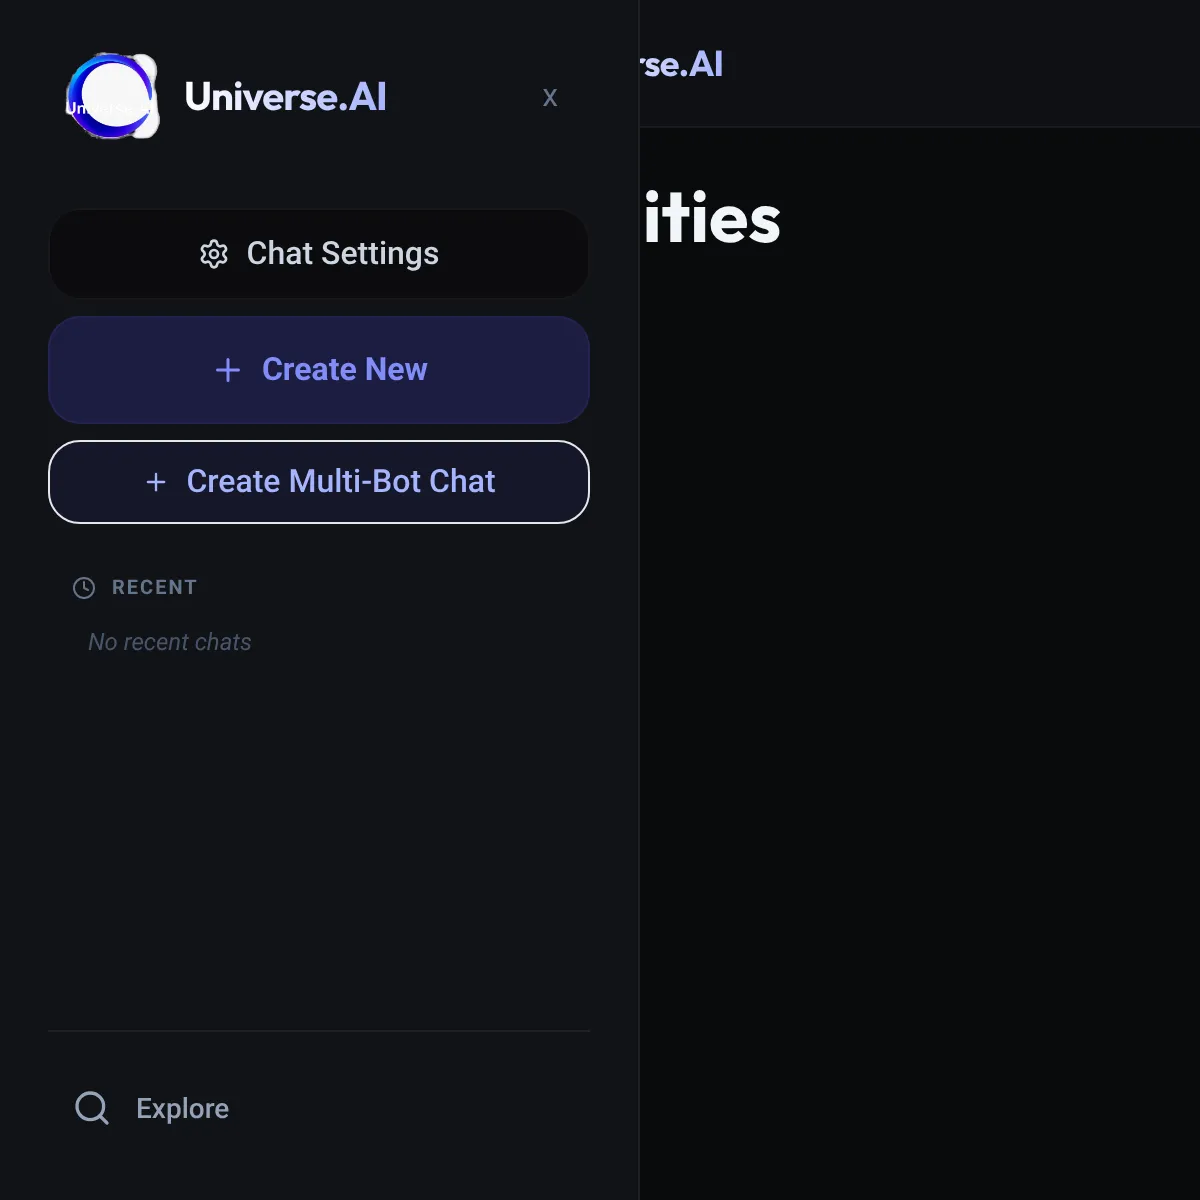The height and width of the screenshot is (1200, 1200).
Task: Click the clock icon next to RECENT
Action: [x=84, y=588]
